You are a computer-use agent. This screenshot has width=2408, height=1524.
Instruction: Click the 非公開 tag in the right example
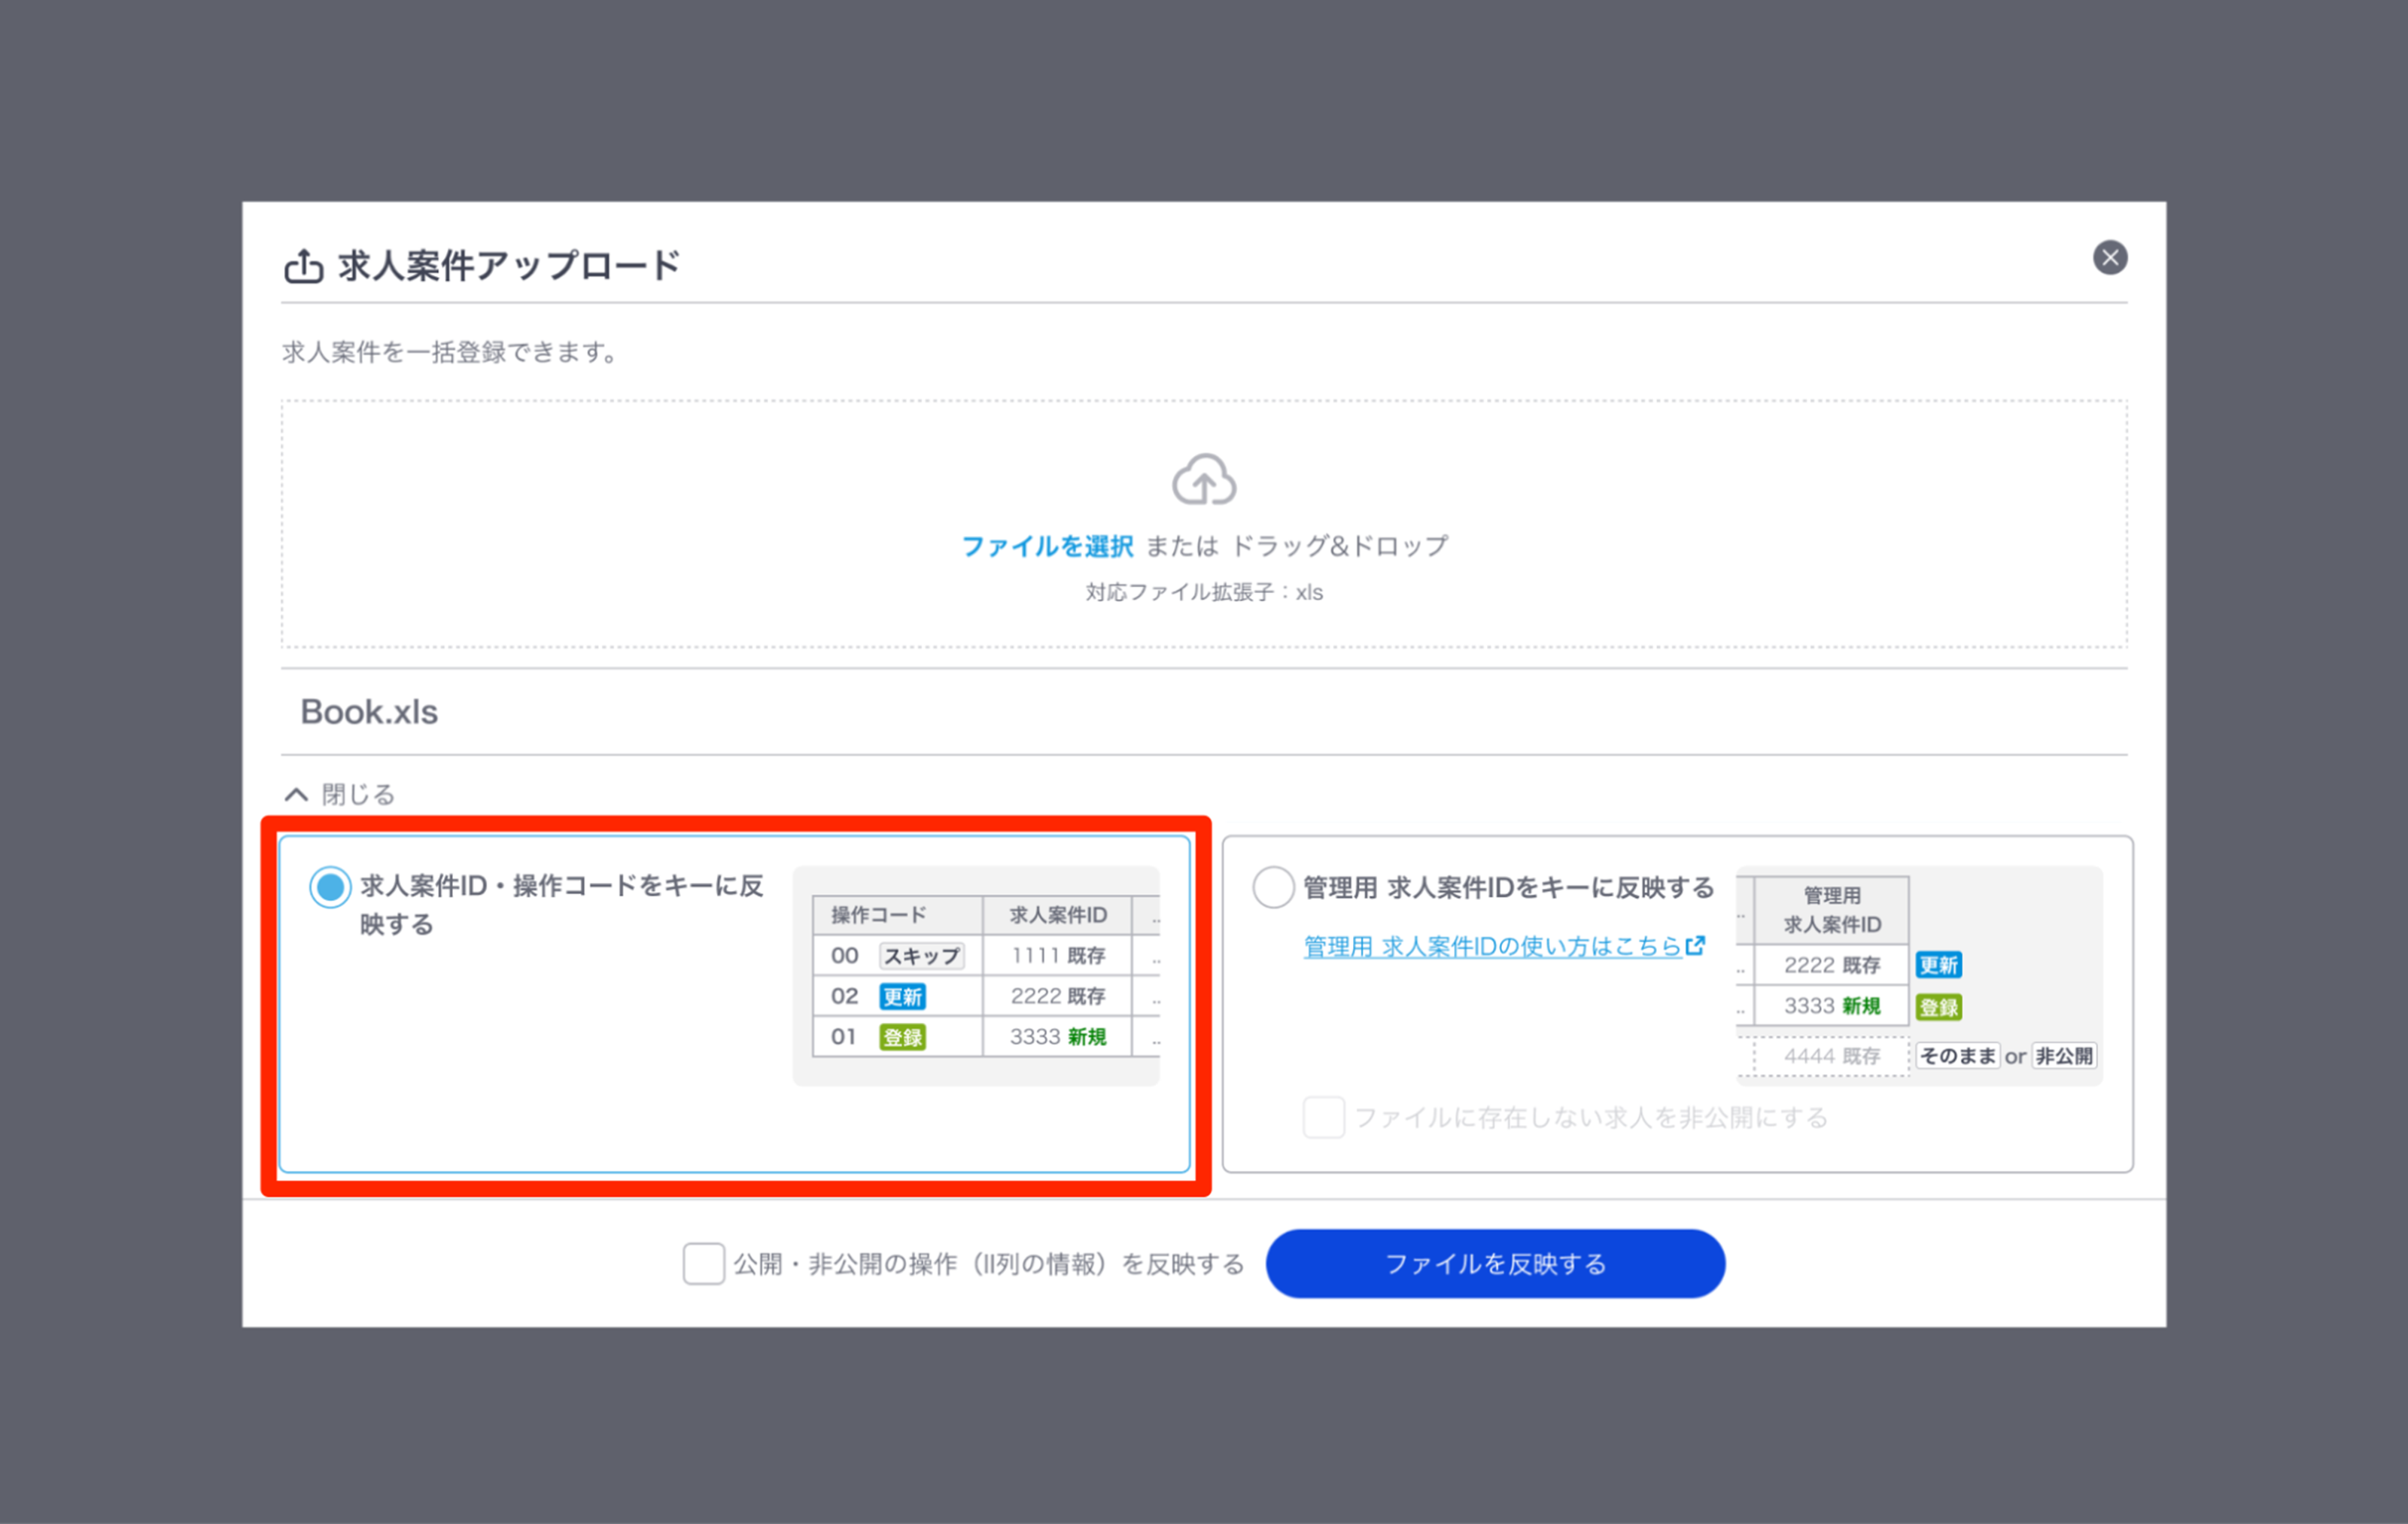click(x=2064, y=1056)
